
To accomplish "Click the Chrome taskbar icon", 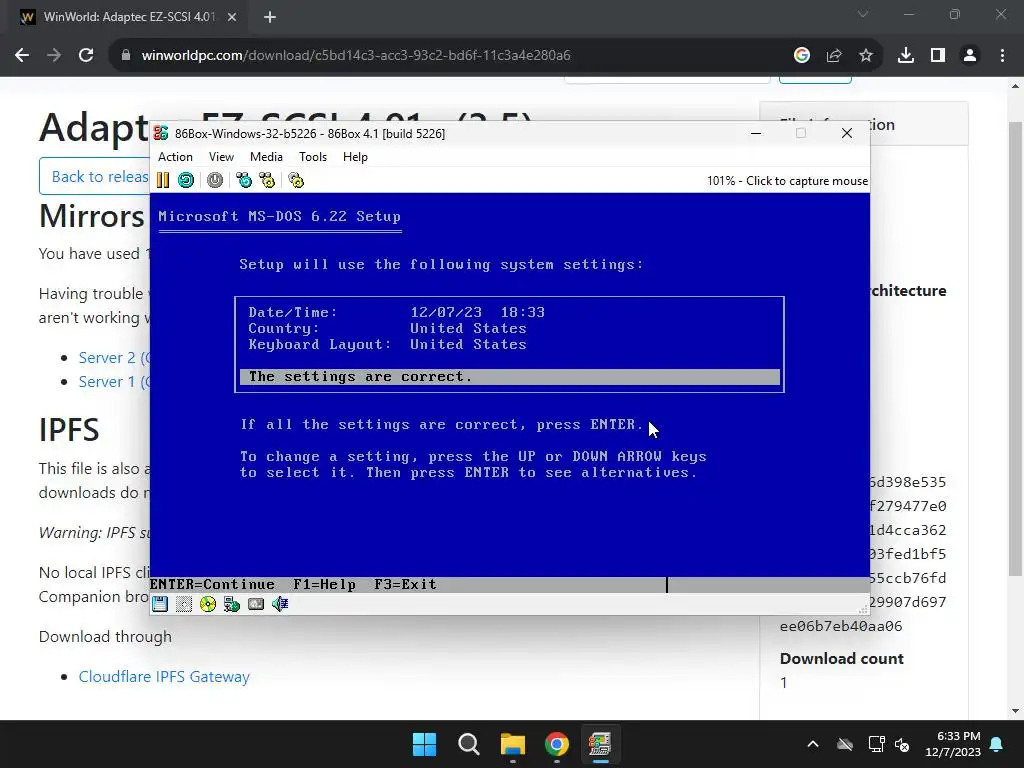I will click(x=556, y=744).
